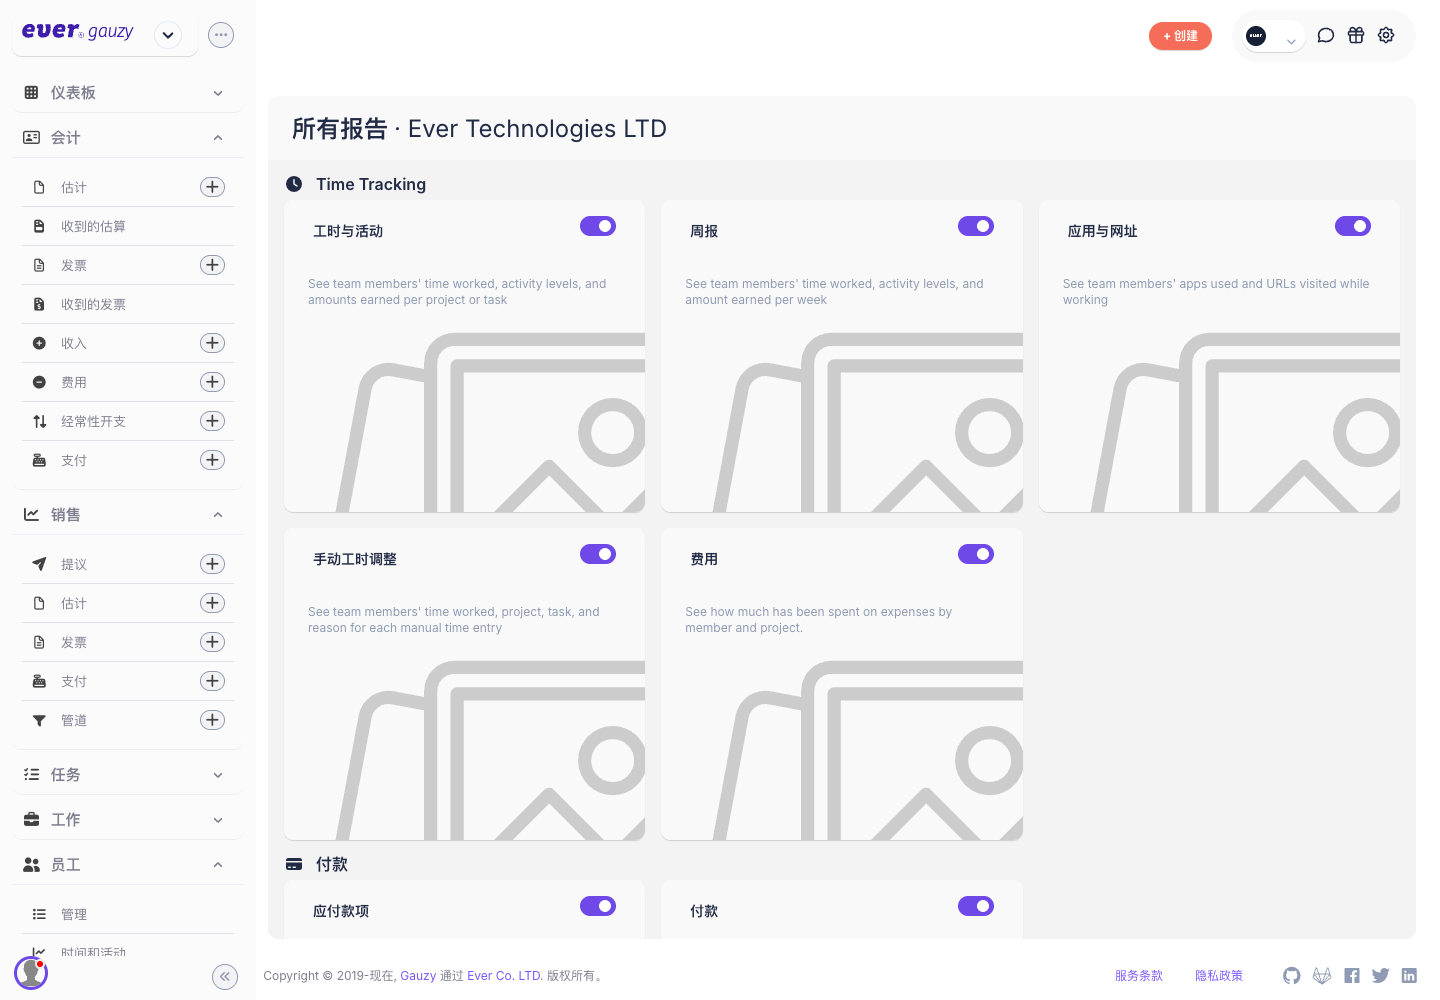Image resolution: width=1440 pixels, height=1000 pixels.
Task: Toggle the 周报 report switch
Action: click(x=976, y=226)
